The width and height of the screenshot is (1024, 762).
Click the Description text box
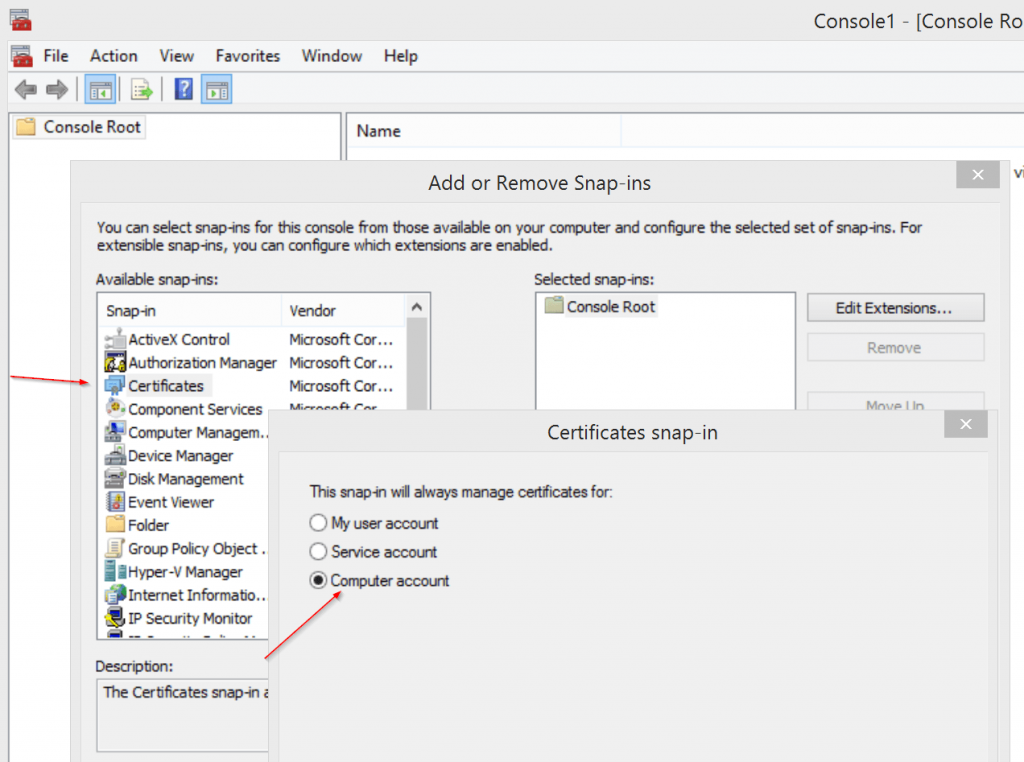[x=183, y=716]
